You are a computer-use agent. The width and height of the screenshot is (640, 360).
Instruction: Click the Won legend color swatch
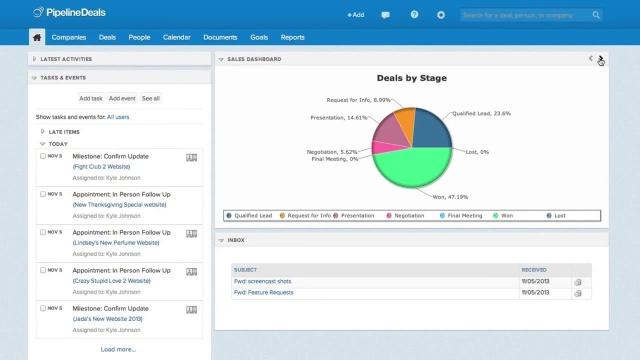496,216
